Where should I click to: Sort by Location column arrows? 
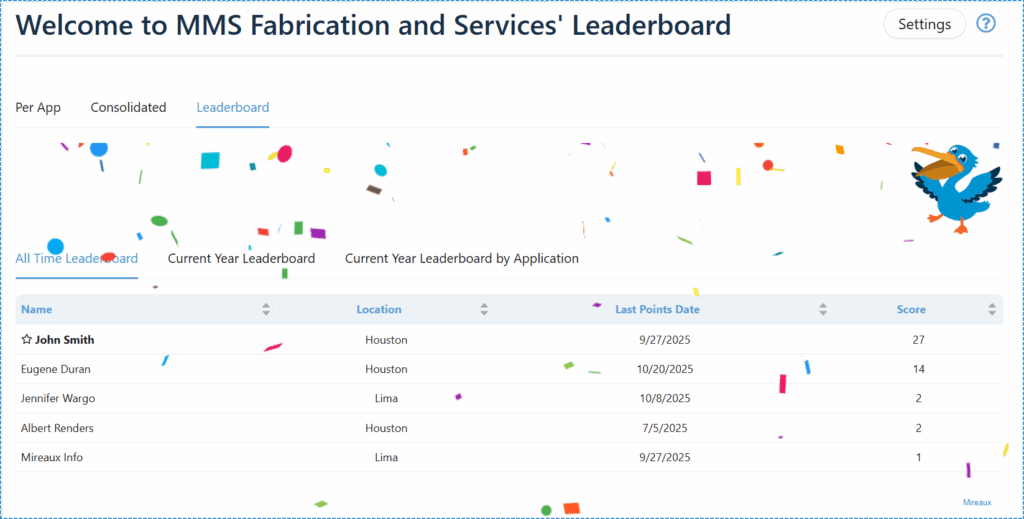[x=484, y=310]
